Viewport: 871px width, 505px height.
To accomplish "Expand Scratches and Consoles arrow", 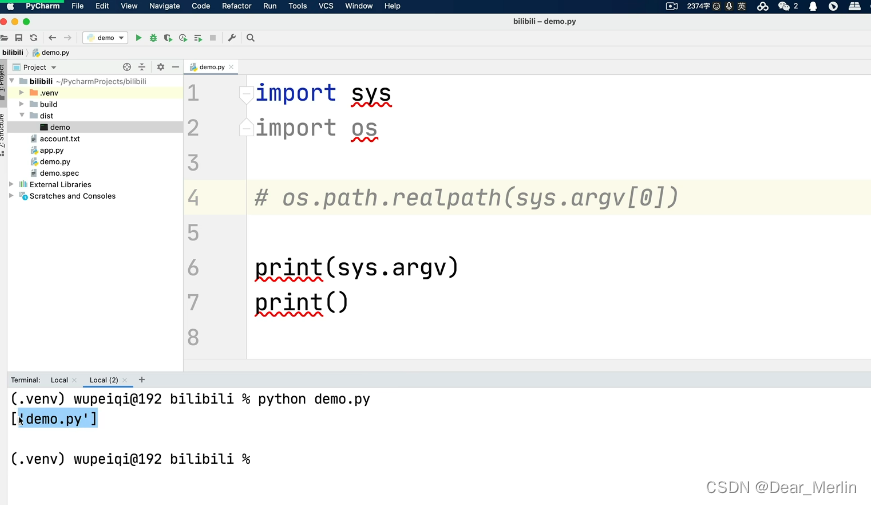I will [11, 196].
